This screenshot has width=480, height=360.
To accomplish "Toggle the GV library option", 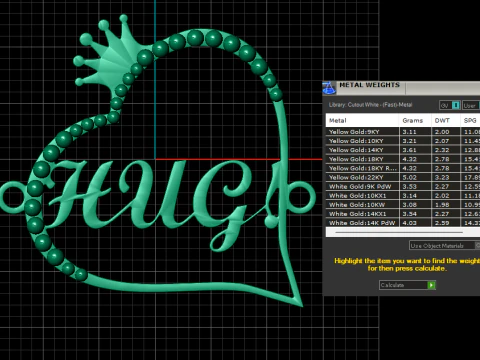I will 450,105.
